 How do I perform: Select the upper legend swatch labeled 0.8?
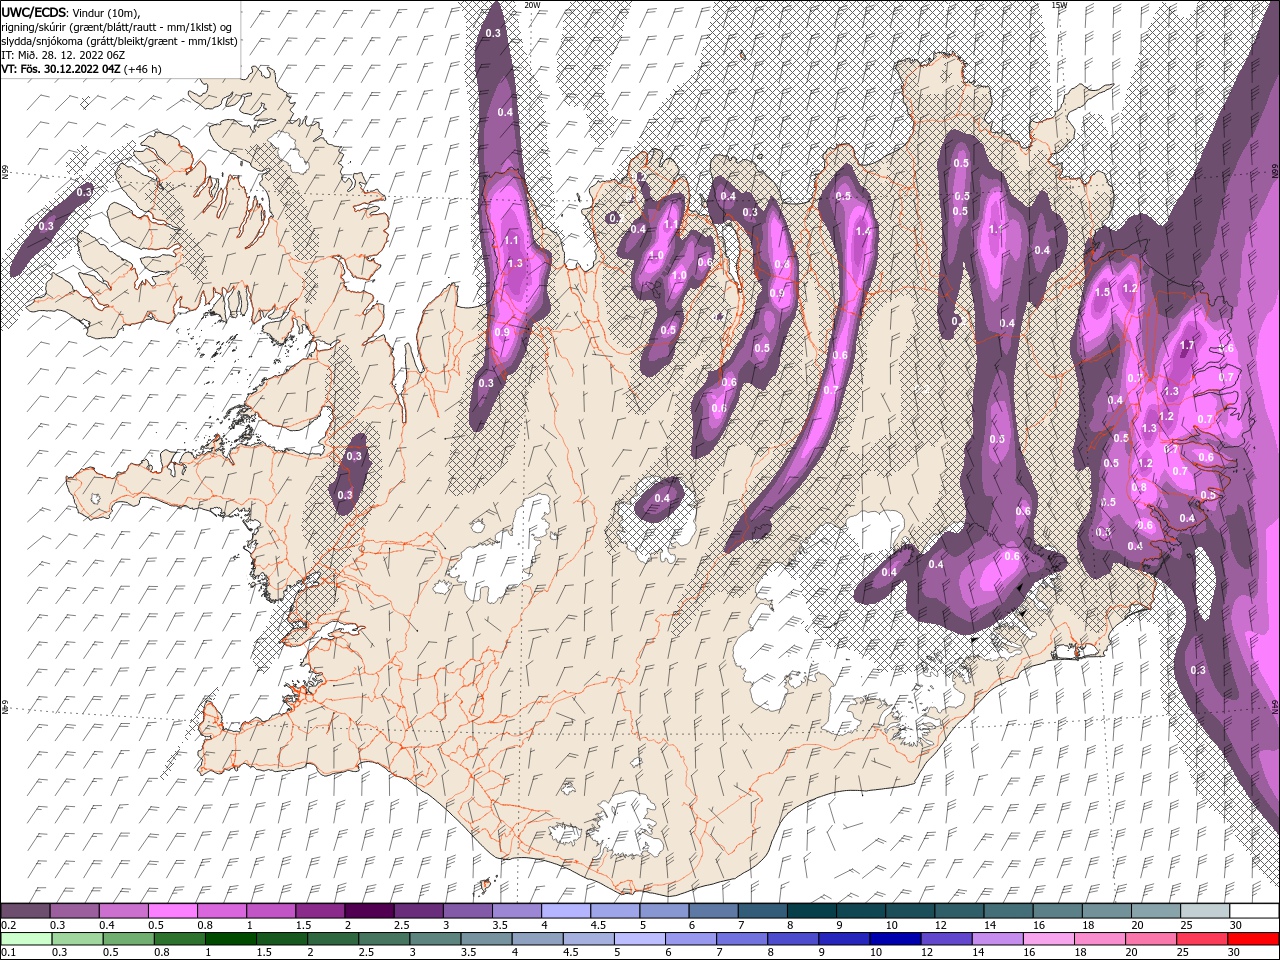click(221, 911)
